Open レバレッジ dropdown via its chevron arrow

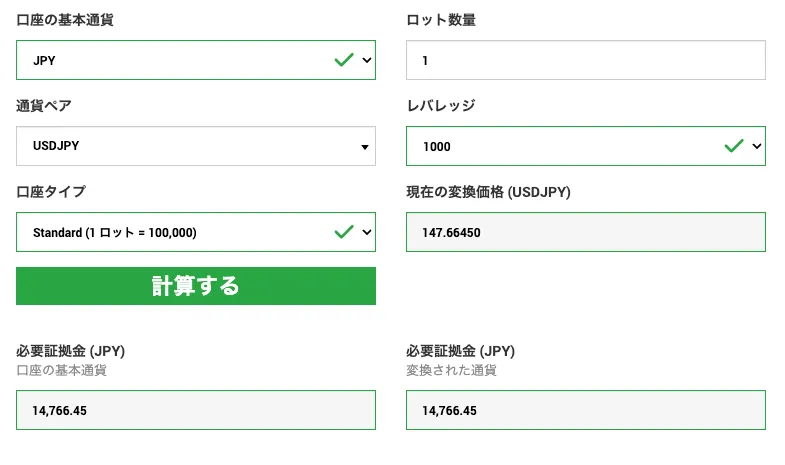point(756,146)
